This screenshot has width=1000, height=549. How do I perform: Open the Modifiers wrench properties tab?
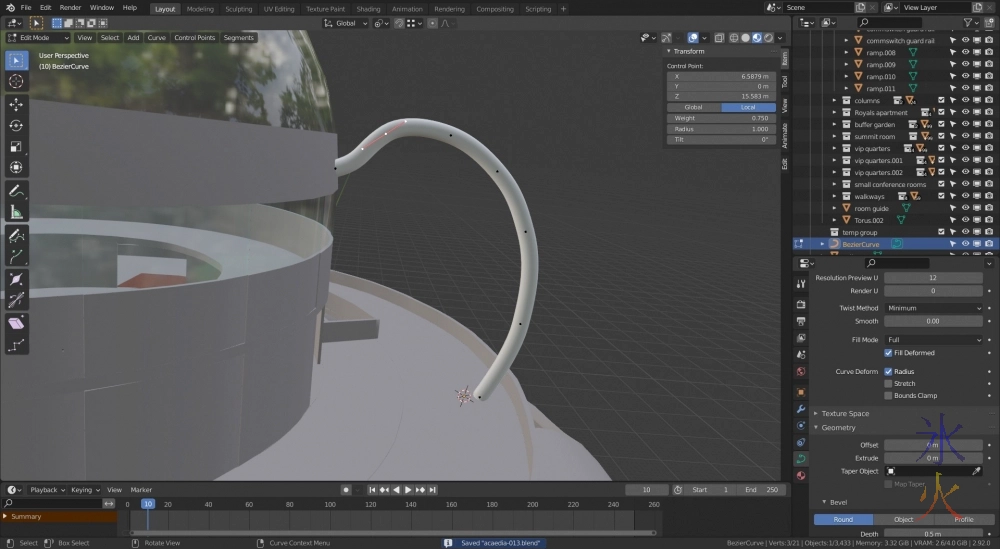coord(801,409)
